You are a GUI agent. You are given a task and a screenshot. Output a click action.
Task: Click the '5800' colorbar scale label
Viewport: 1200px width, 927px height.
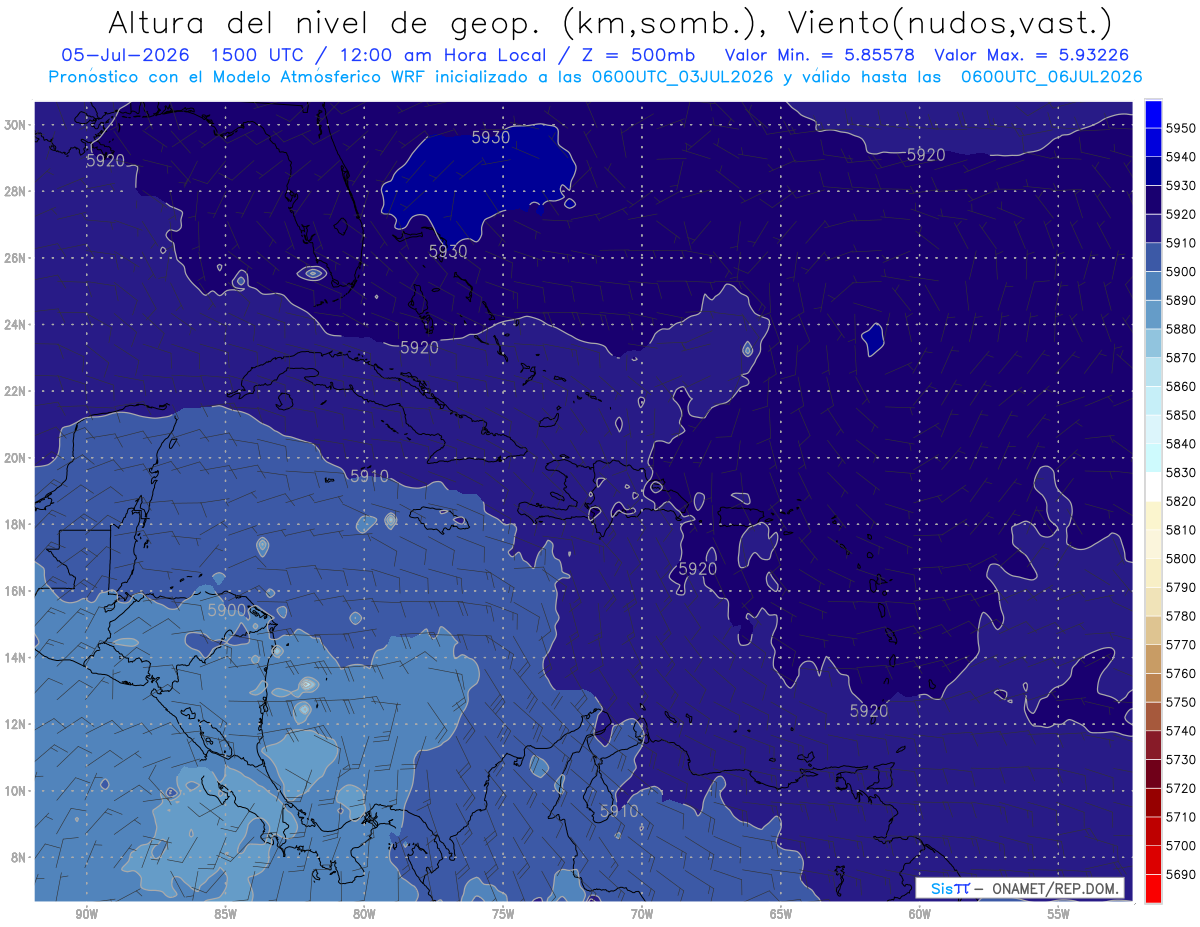click(x=1181, y=558)
